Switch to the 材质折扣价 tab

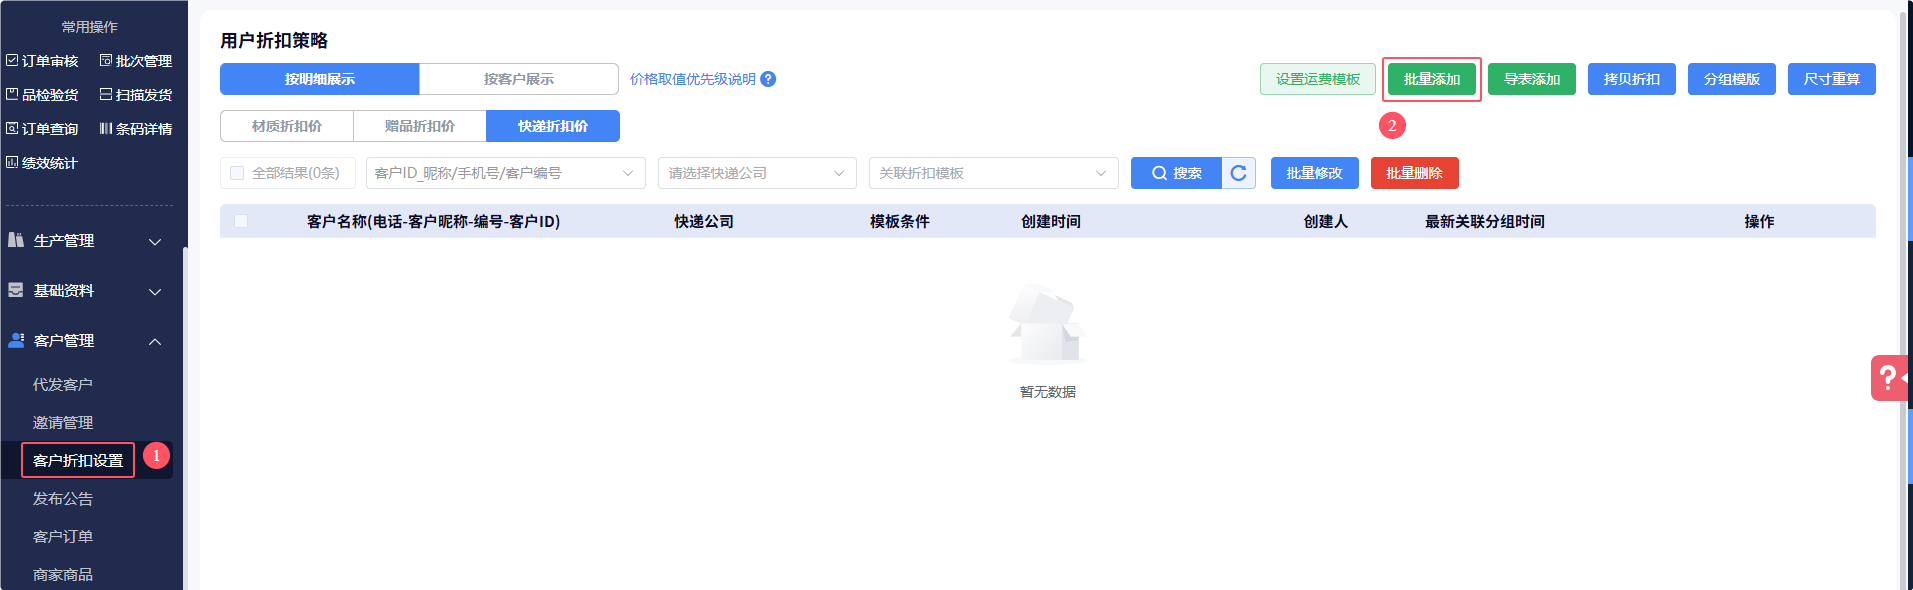(287, 126)
